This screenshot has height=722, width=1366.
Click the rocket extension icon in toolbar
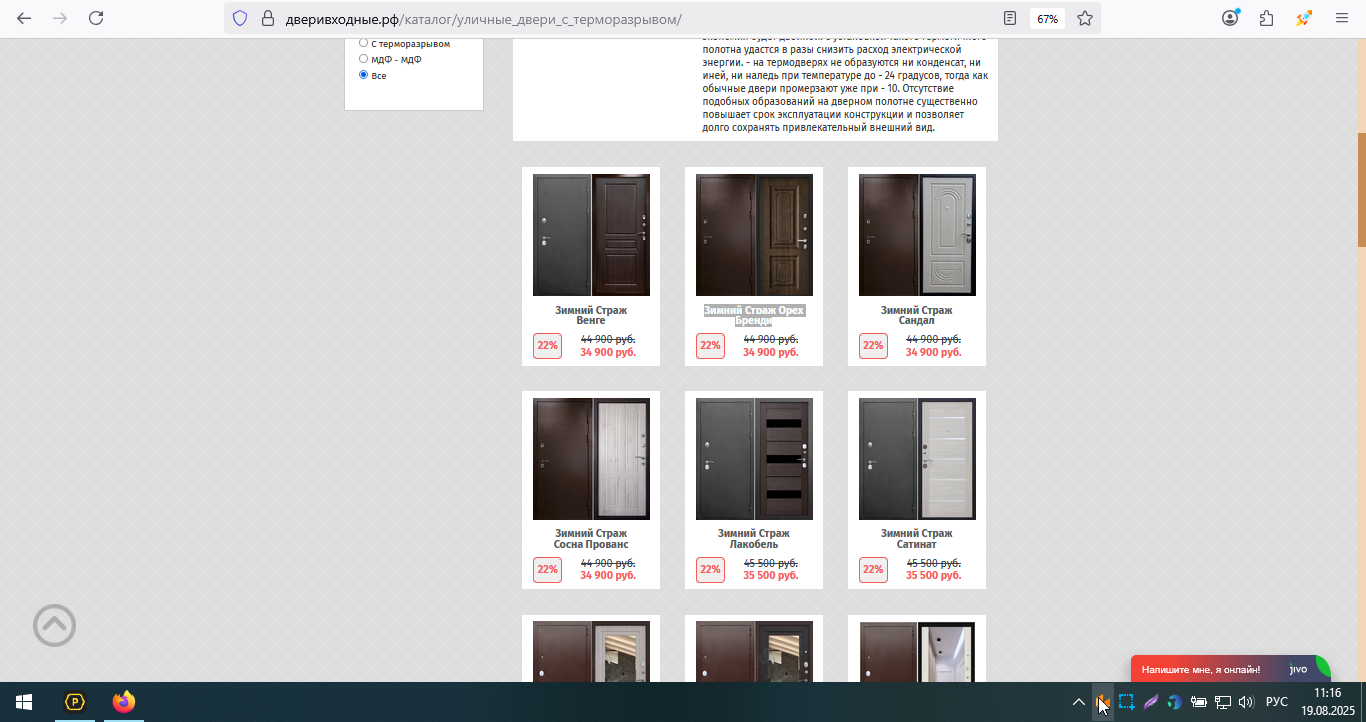pyautogui.click(x=1304, y=18)
